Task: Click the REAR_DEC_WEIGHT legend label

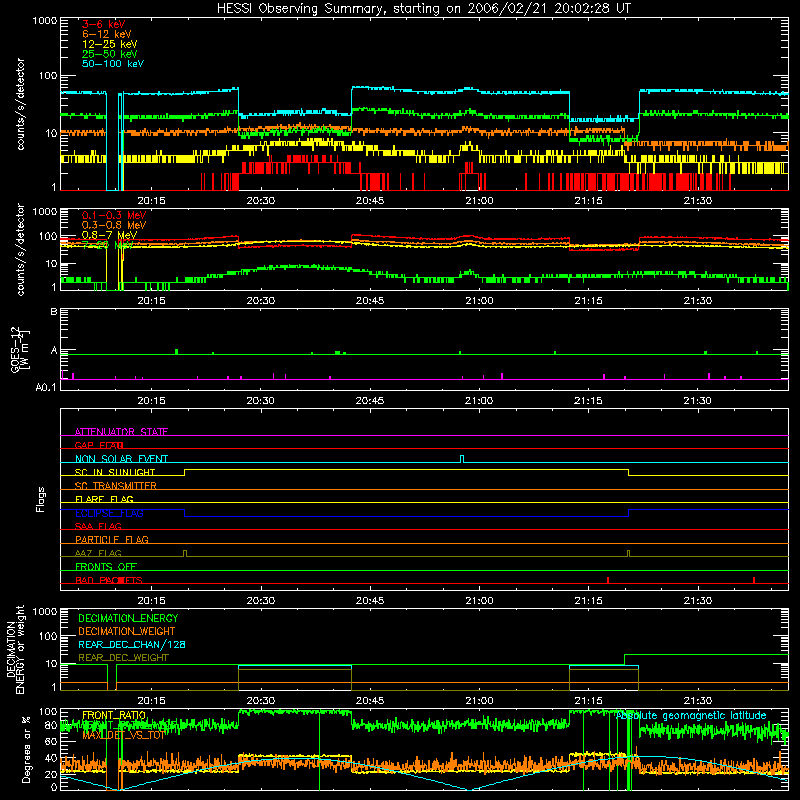Action: (x=123, y=658)
